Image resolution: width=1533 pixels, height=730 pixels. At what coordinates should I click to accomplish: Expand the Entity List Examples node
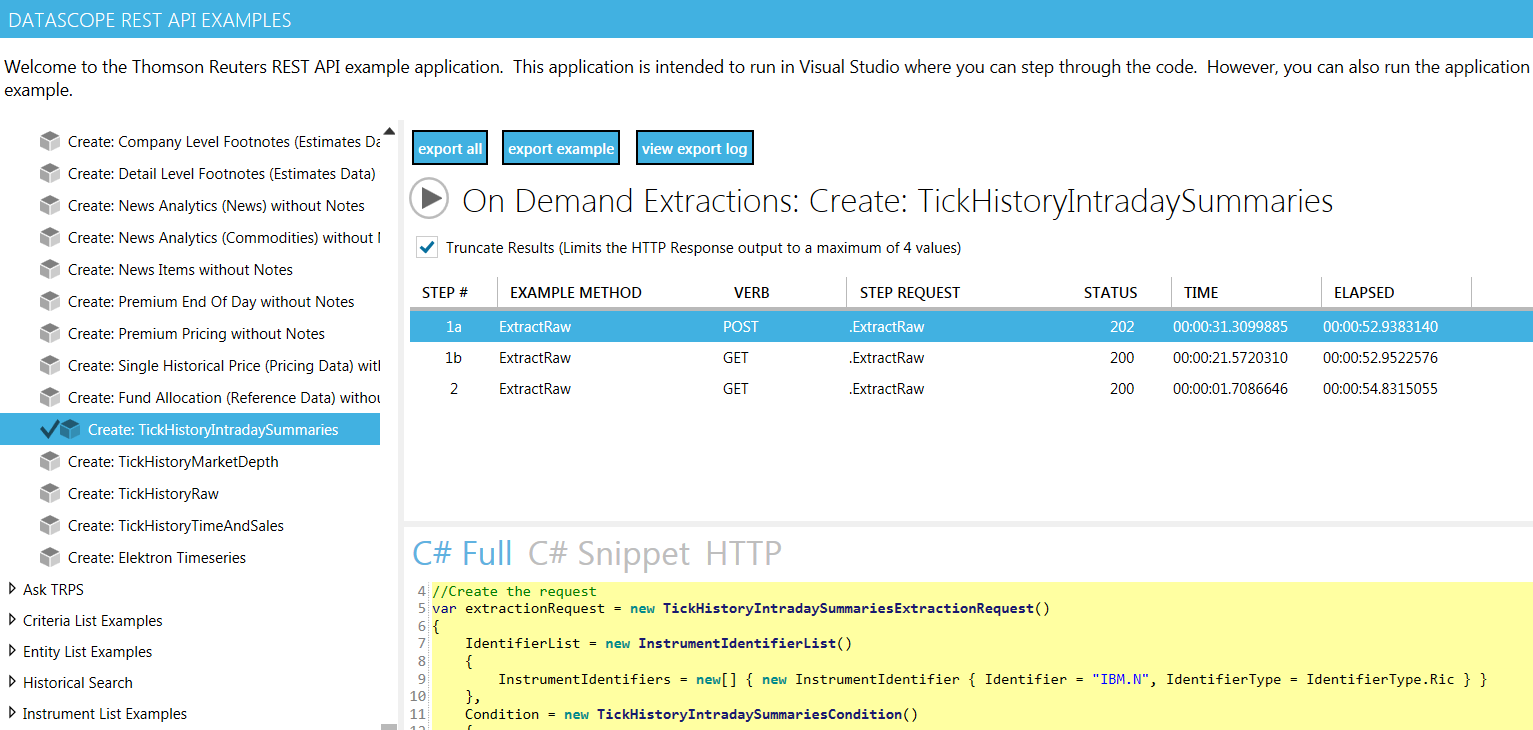tap(12, 651)
